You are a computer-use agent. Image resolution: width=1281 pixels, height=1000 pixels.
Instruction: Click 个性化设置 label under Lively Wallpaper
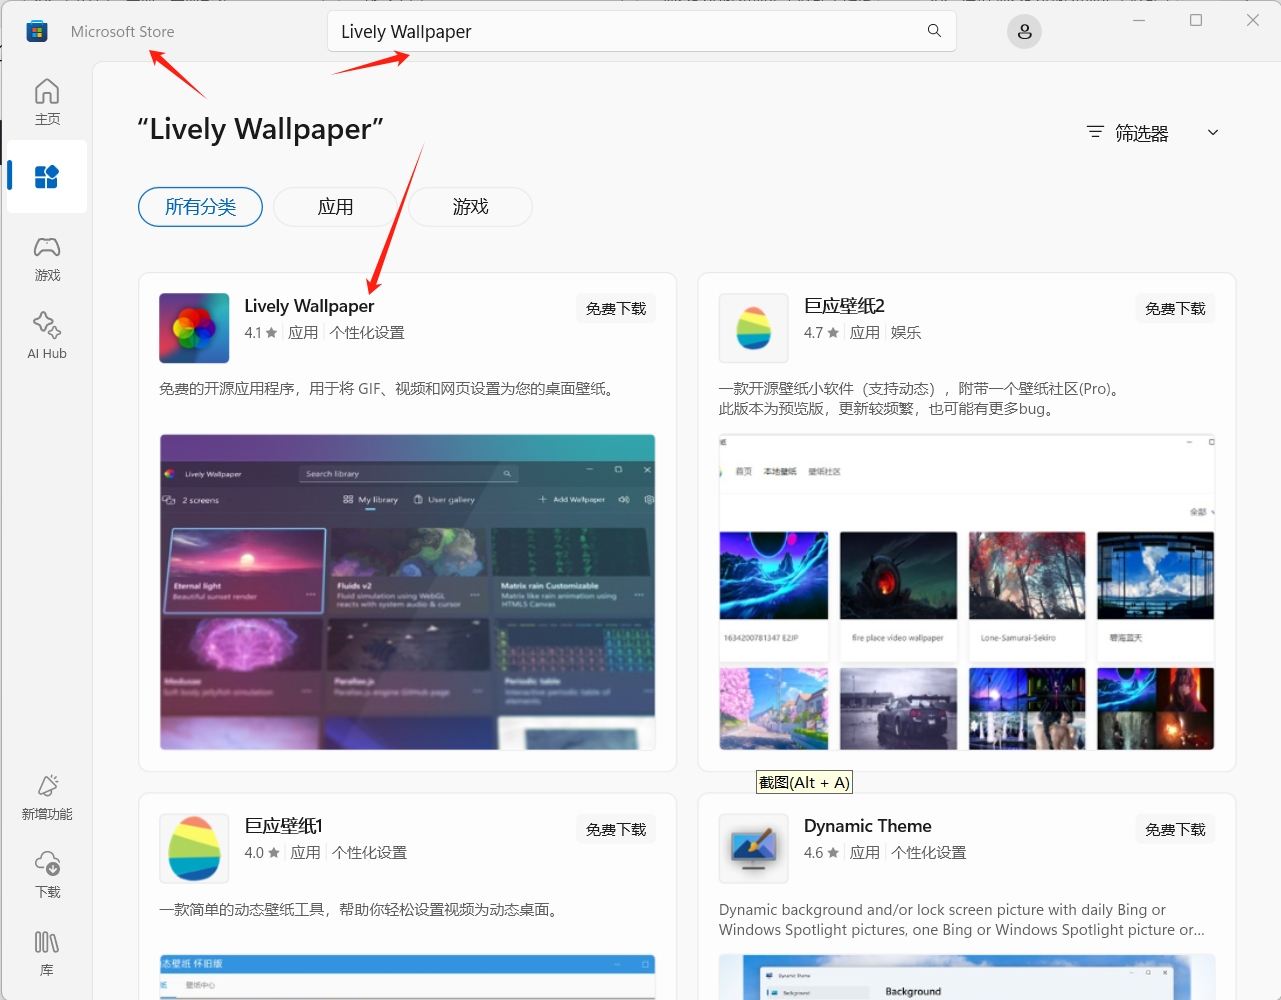(367, 333)
